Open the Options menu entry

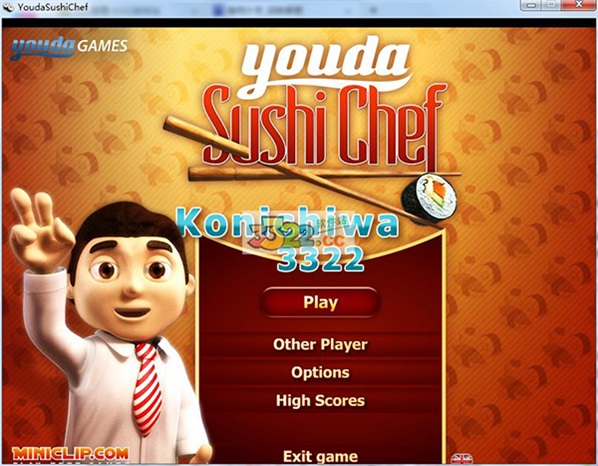click(320, 372)
